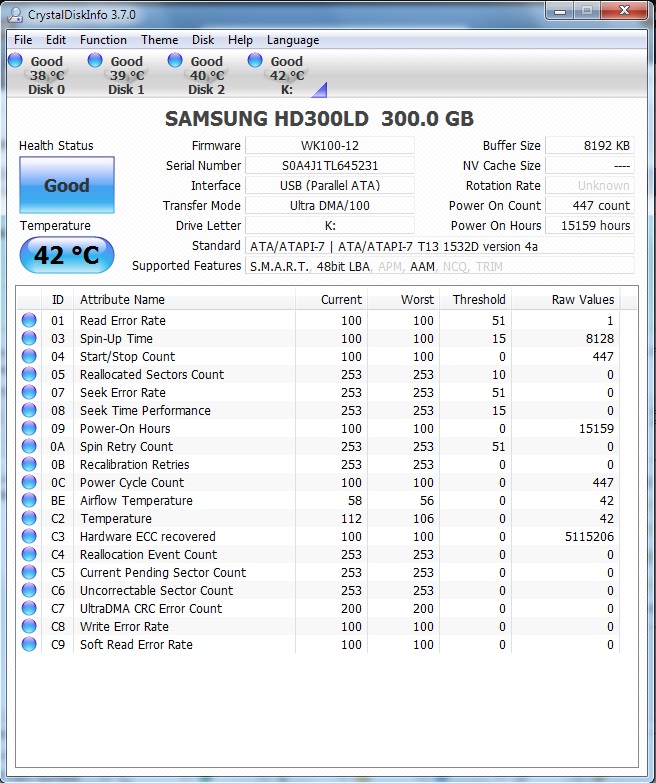The width and height of the screenshot is (656, 783).
Task: Click the ID column header
Action: tap(57, 300)
